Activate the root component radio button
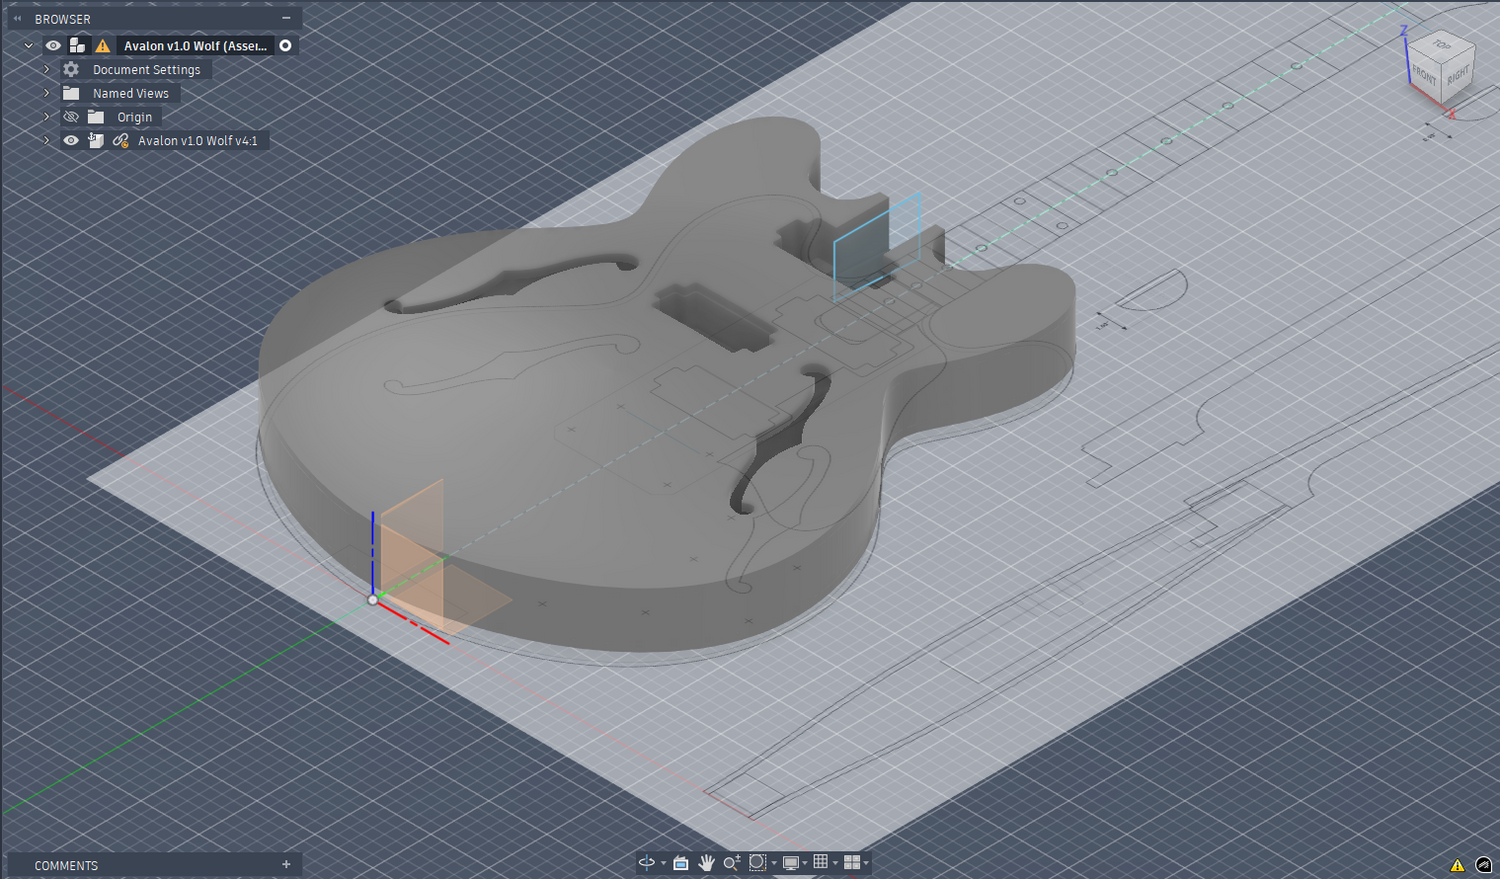This screenshot has width=1500, height=879. tap(286, 46)
